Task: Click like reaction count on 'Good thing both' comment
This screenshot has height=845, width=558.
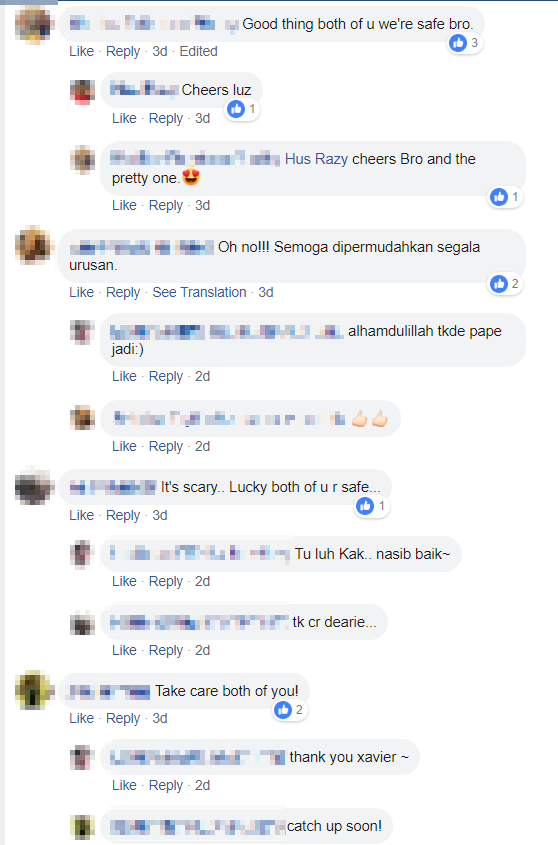Action: 465,43
